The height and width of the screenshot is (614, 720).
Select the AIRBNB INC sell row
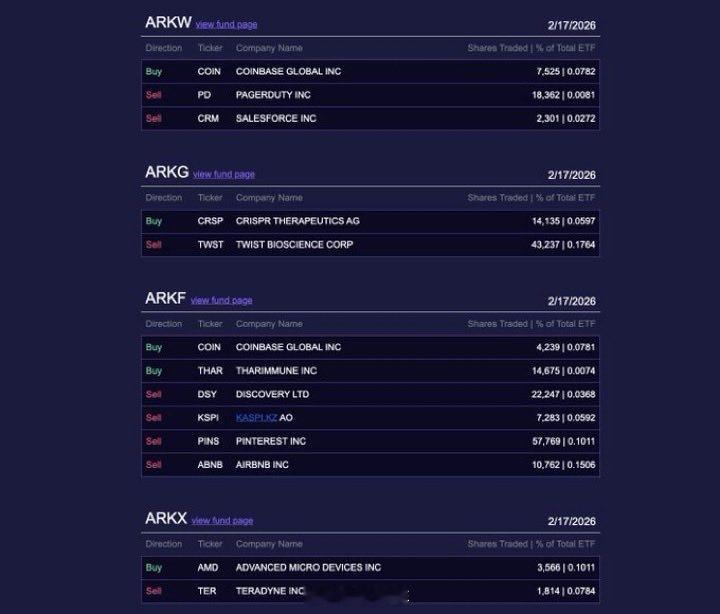[x=371, y=465]
